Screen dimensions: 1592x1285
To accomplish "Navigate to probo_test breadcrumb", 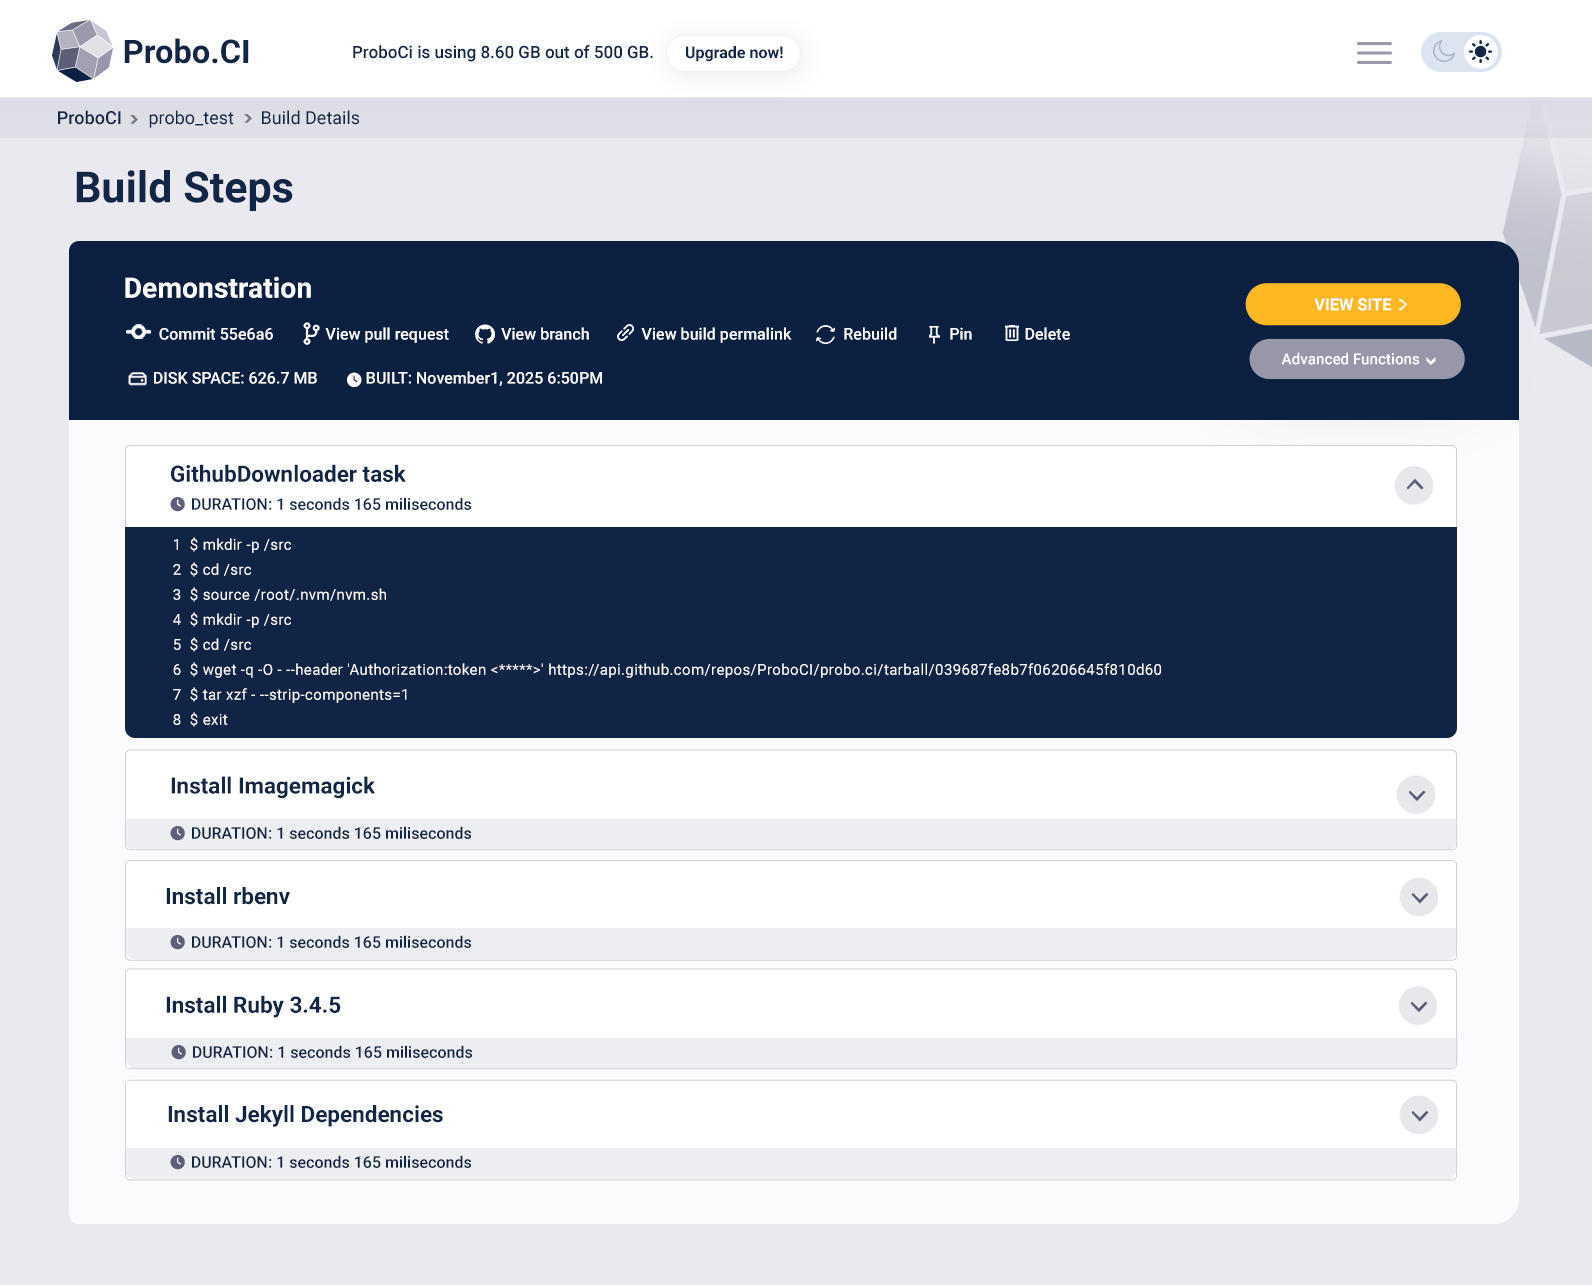I will click(x=191, y=118).
